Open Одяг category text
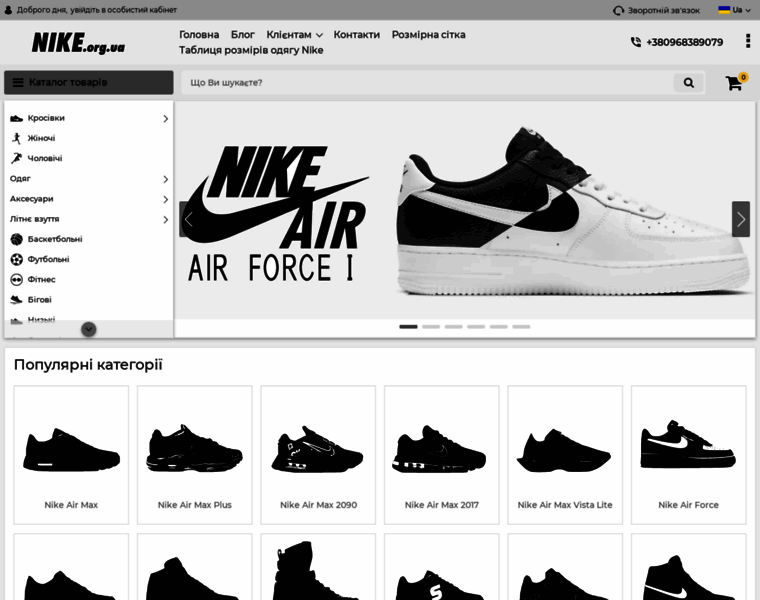 [x=20, y=179]
